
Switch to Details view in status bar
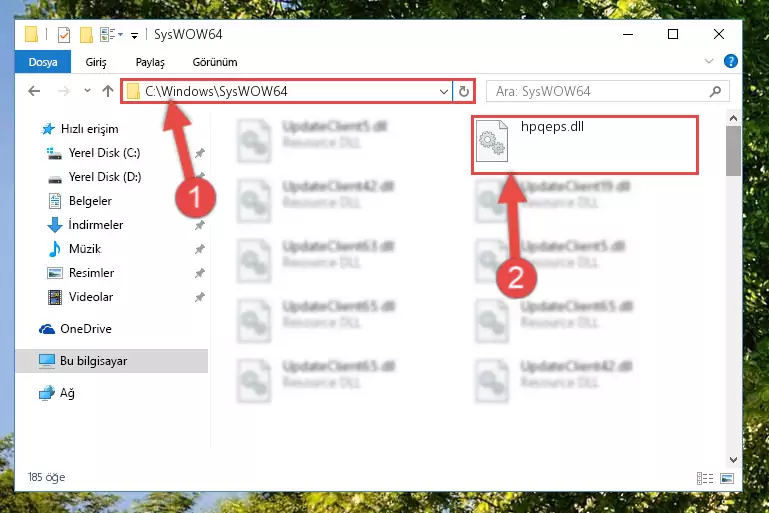pyautogui.click(x=705, y=478)
